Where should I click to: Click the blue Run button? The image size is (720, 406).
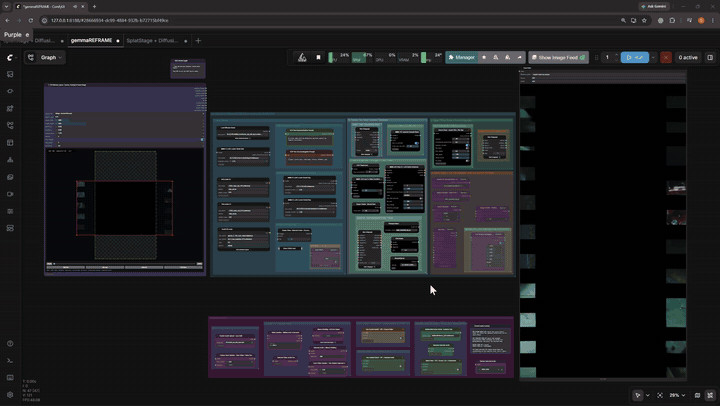click(635, 57)
